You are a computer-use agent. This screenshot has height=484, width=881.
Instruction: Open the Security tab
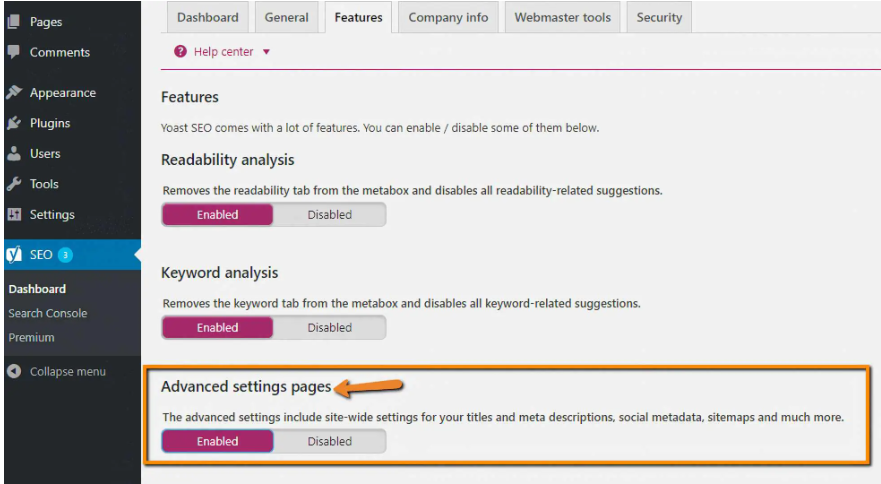coord(659,17)
